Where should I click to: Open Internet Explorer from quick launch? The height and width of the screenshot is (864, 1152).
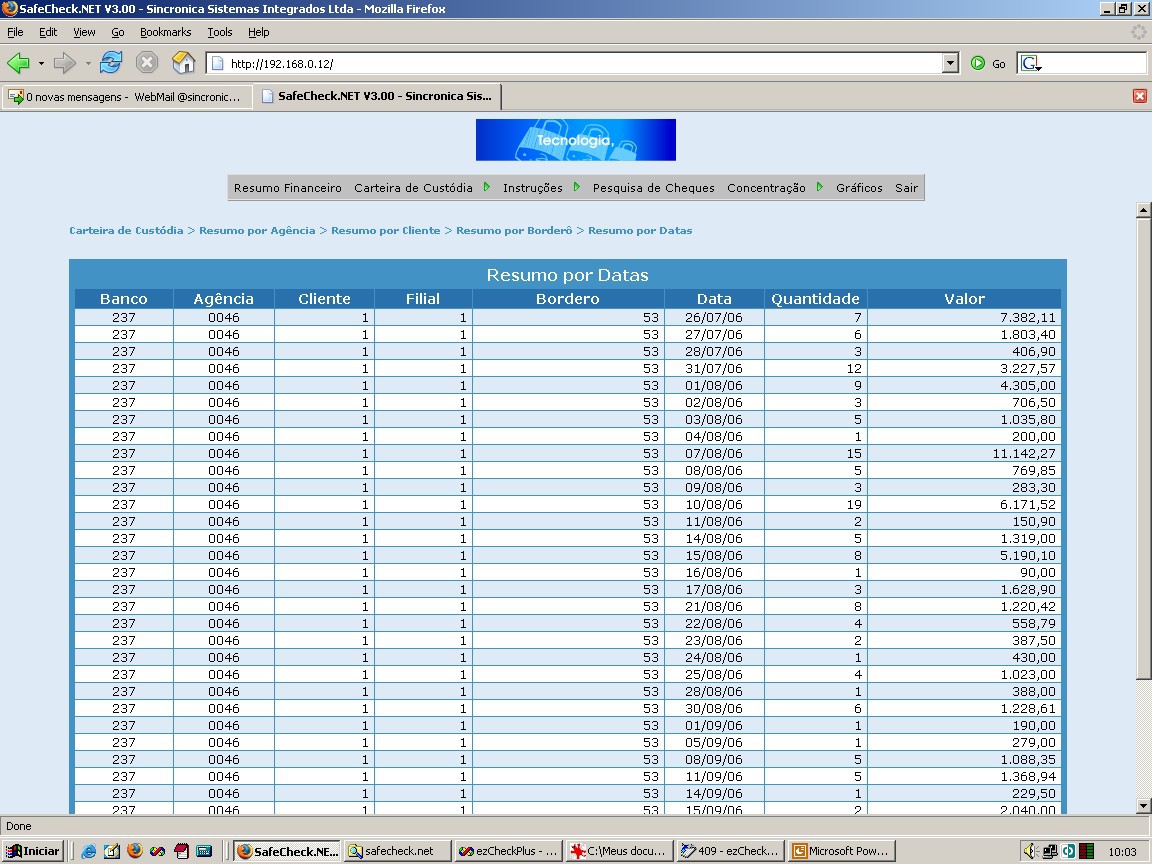pos(88,851)
